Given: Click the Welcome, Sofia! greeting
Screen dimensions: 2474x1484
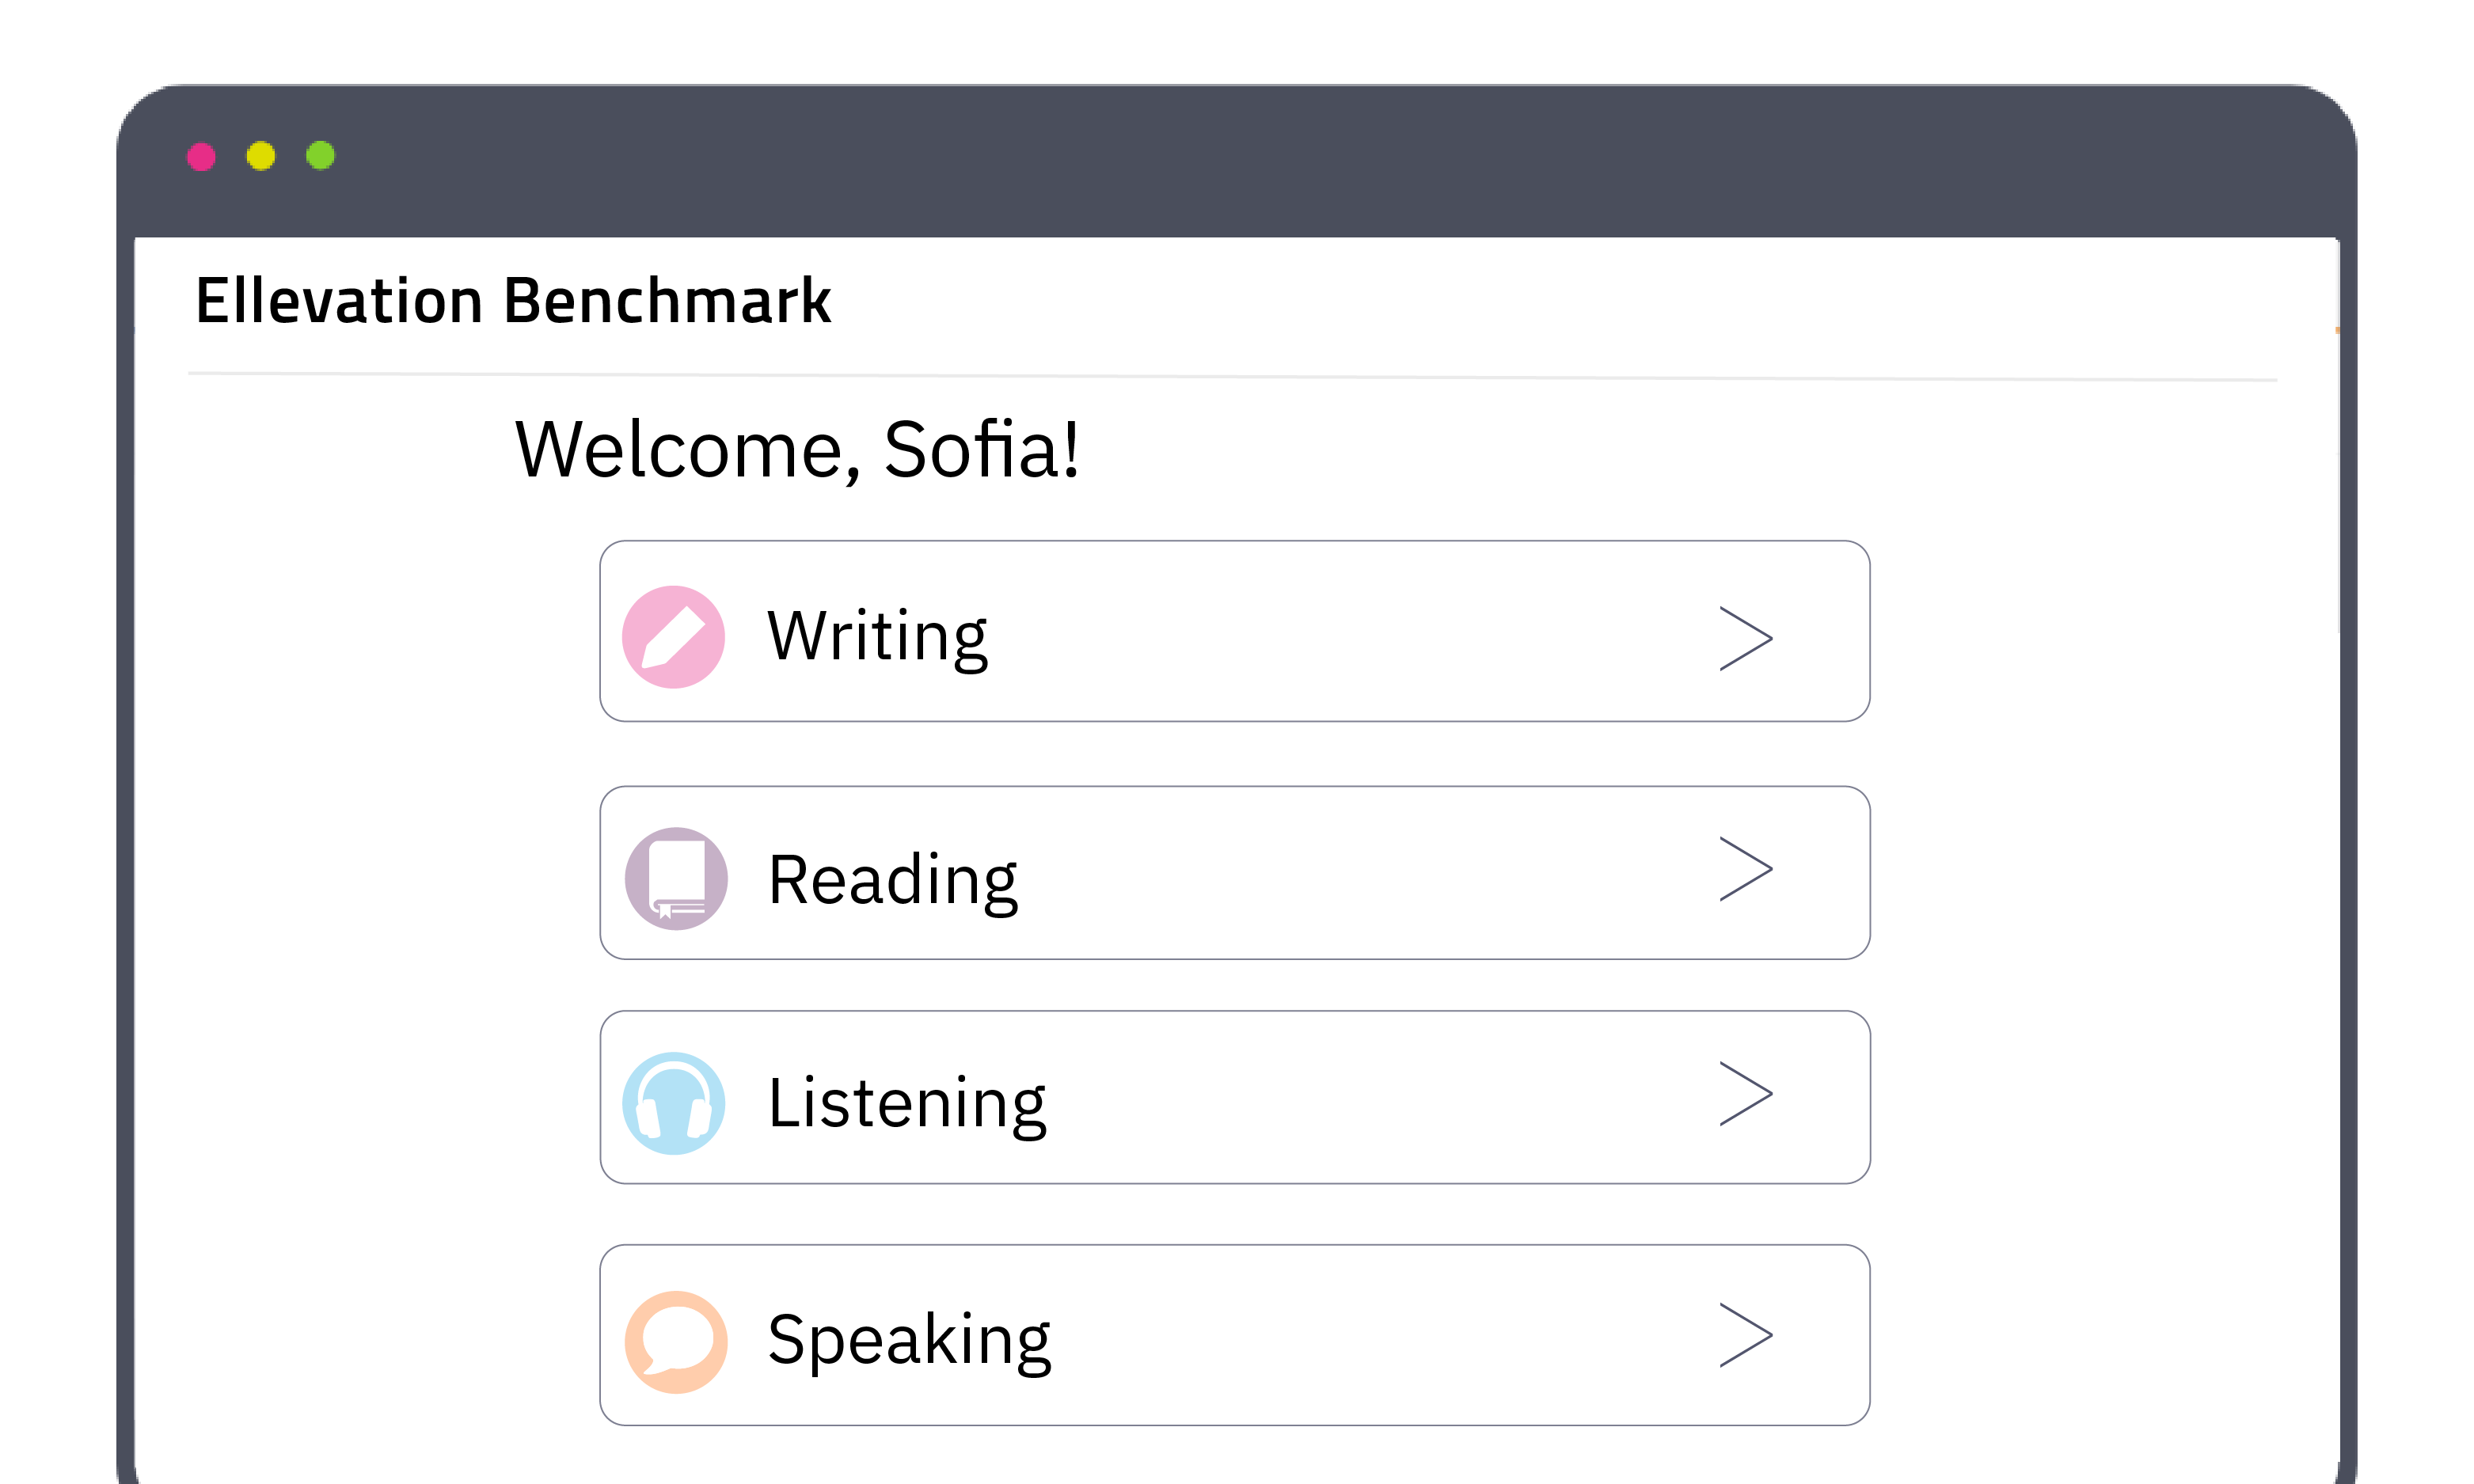Looking at the screenshot, I should tap(797, 450).
